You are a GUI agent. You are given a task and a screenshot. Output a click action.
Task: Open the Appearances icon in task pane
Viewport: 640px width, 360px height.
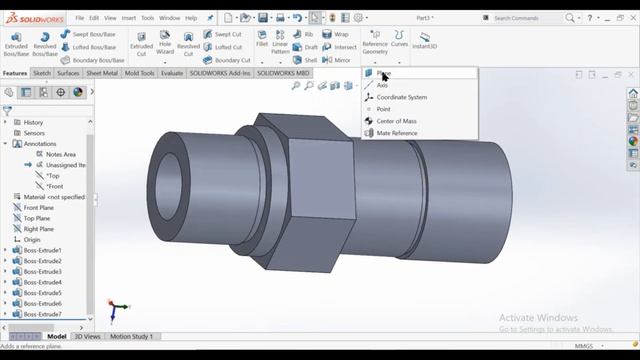pos(633,141)
